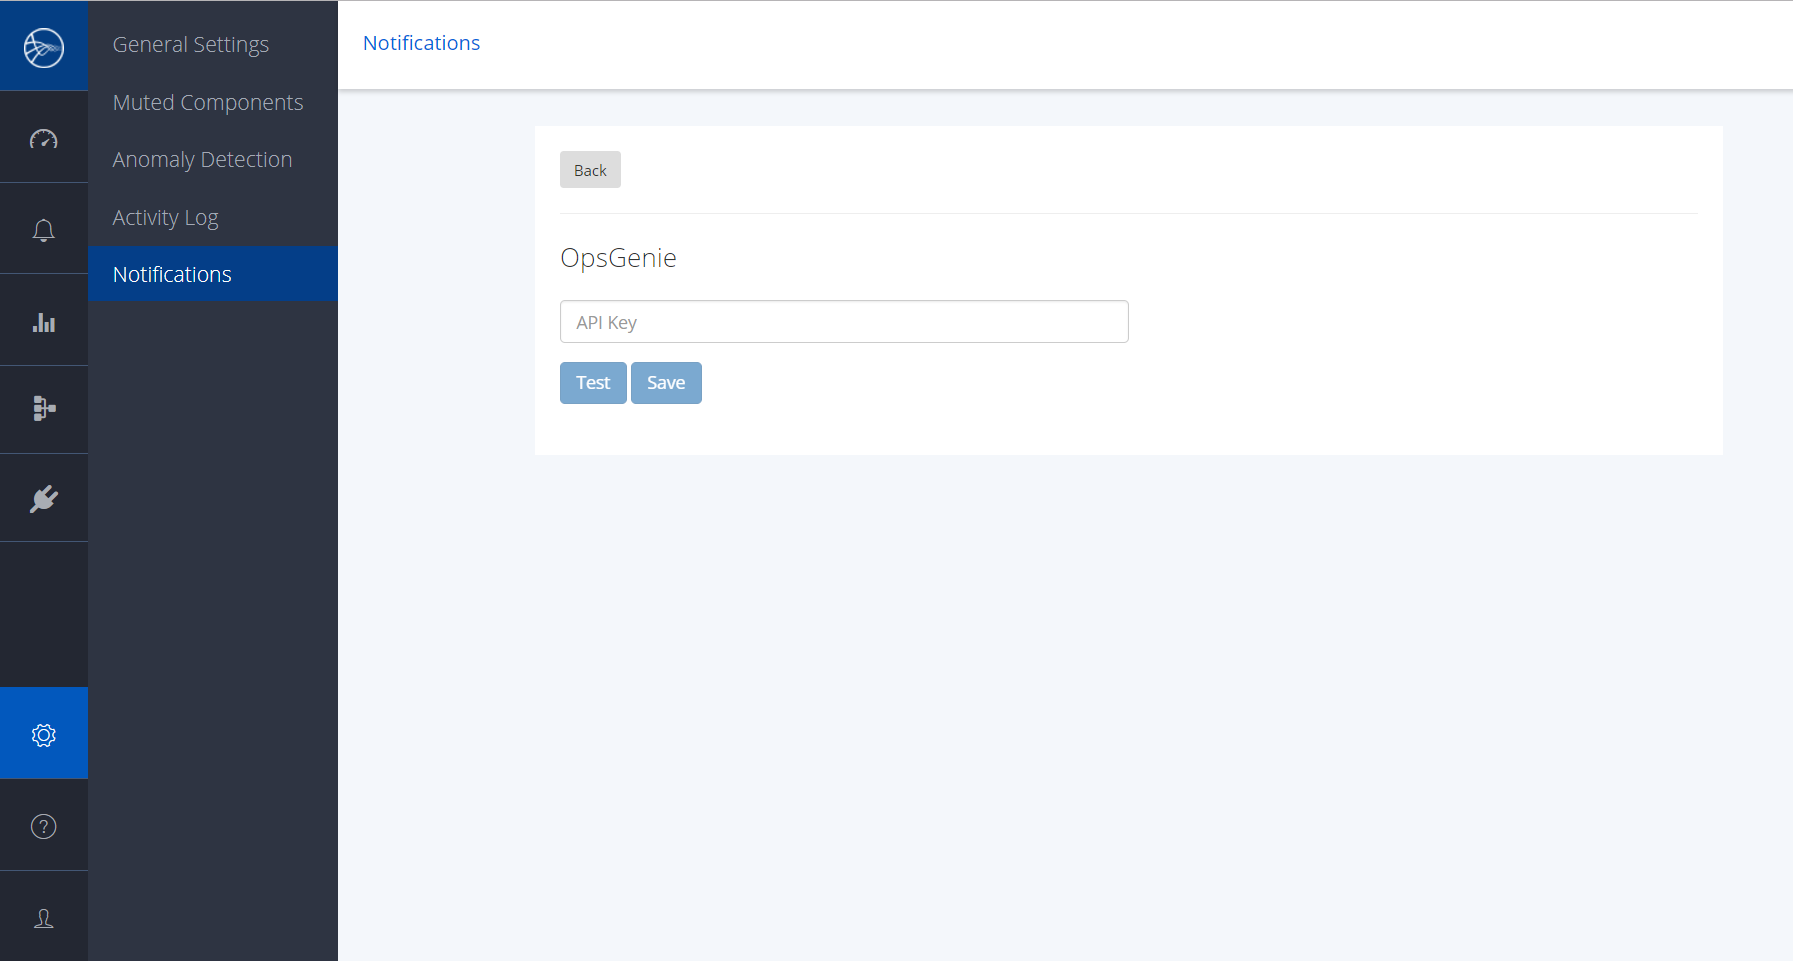
Task: Click the app logo icon in sidebar
Action: pyautogui.click(x=44, y=47)
